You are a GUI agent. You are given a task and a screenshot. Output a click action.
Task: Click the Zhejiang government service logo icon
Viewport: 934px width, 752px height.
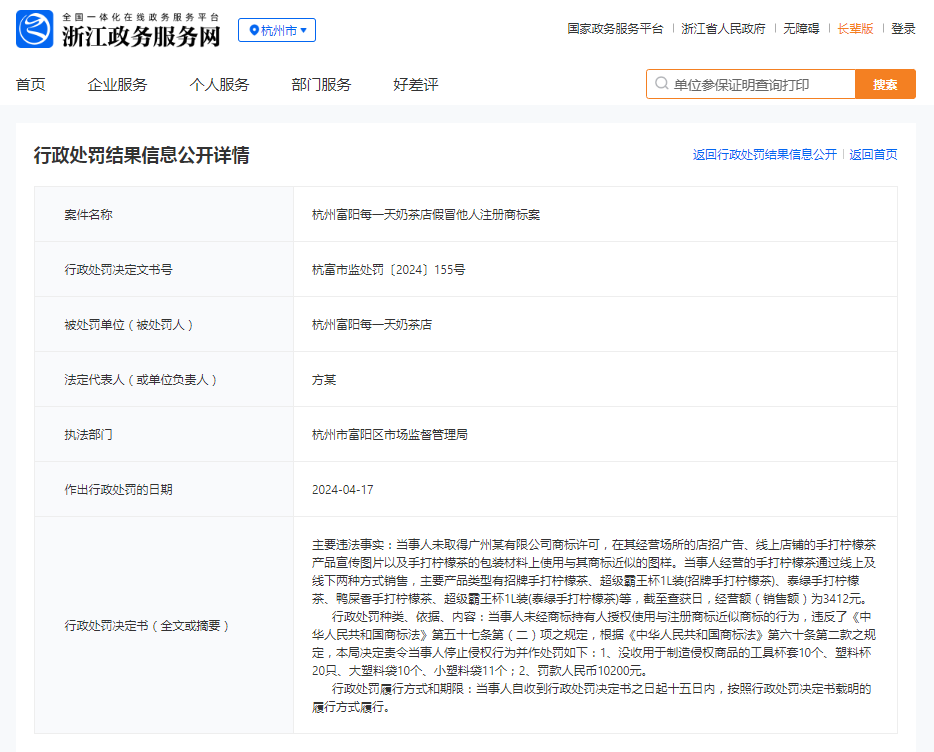35,30
